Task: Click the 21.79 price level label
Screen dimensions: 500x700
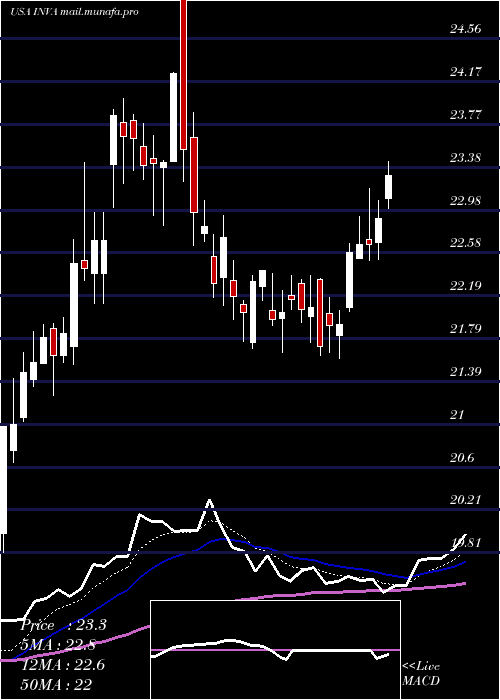Action: [465, 329]
